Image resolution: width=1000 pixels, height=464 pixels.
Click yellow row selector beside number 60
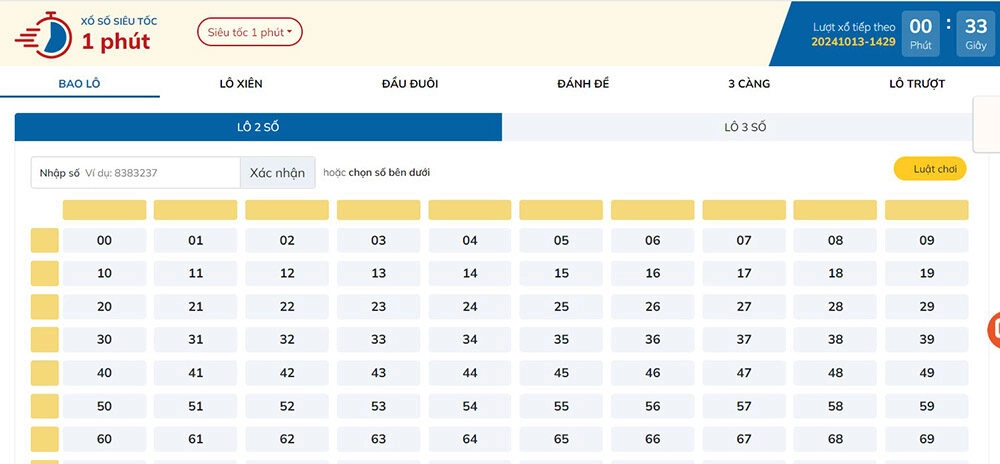[x=45, y=439]
